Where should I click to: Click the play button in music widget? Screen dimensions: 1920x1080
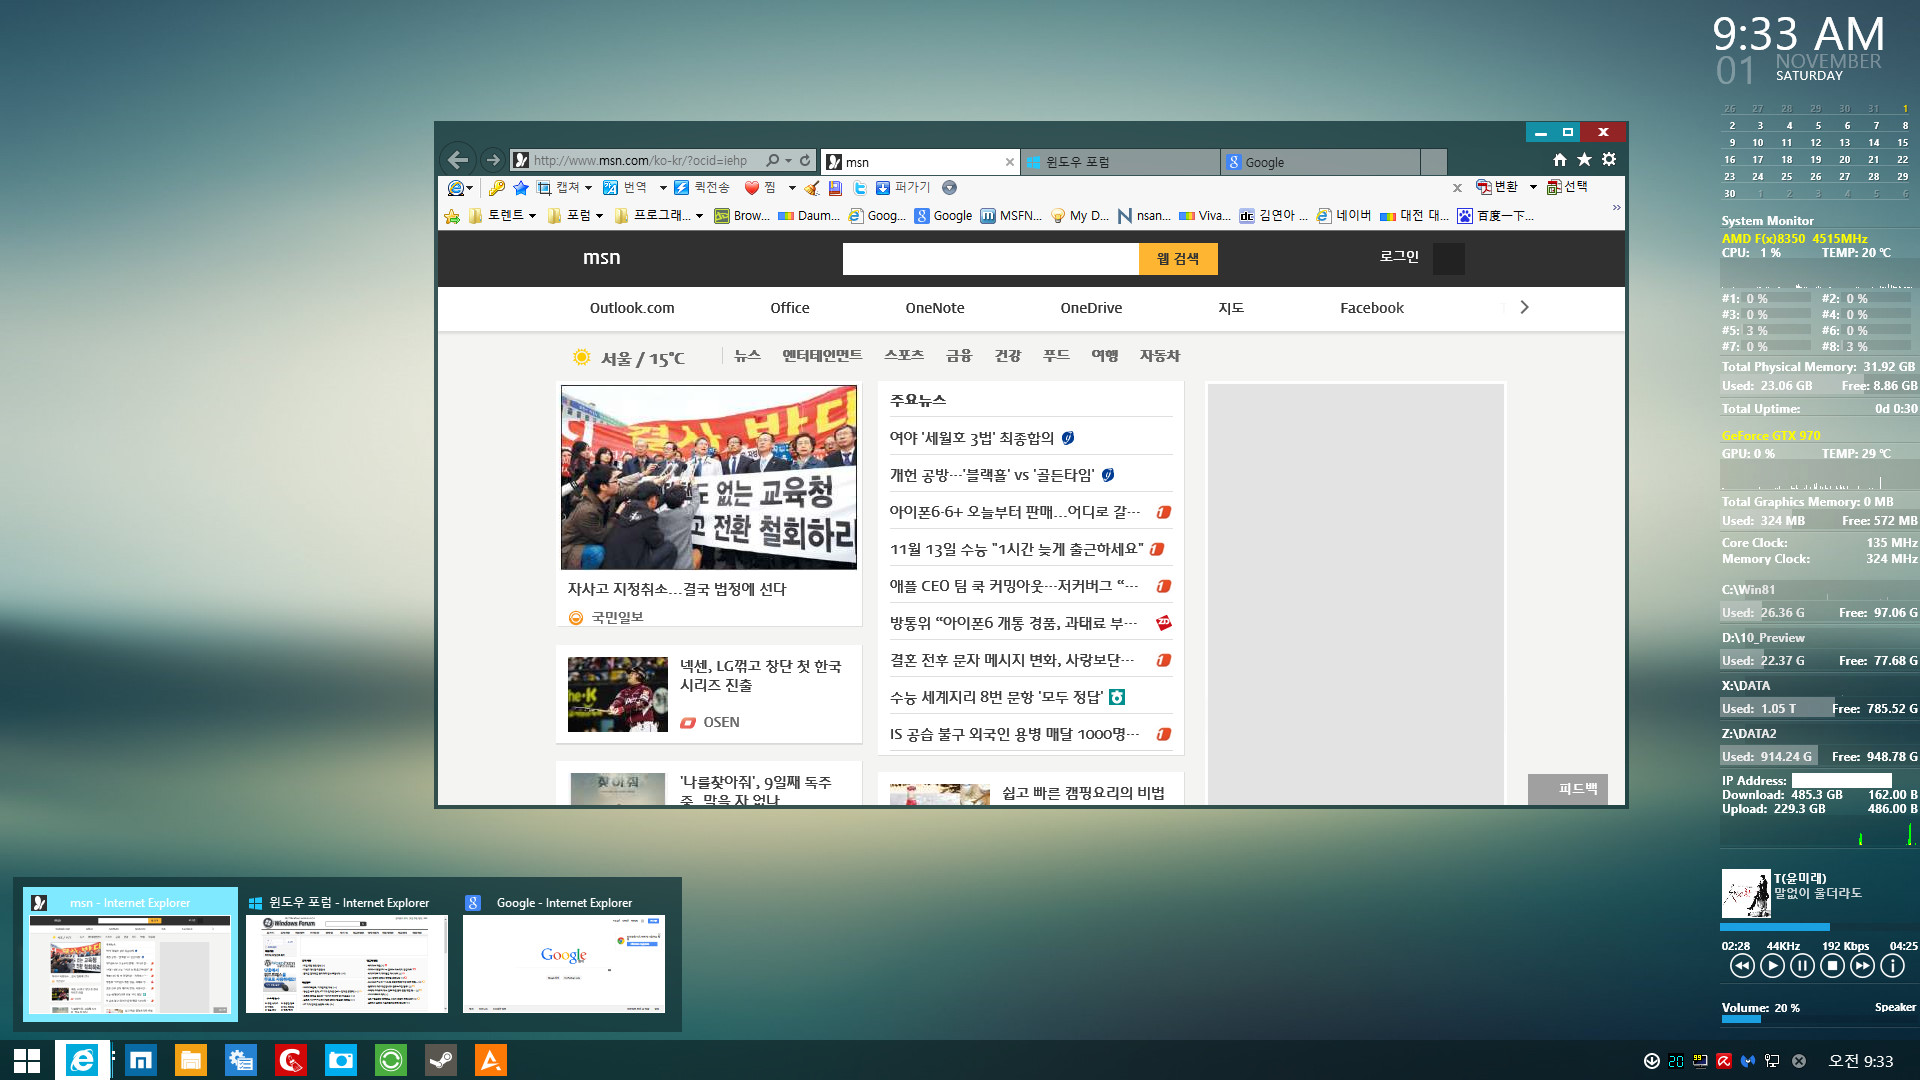[1772, 966]
